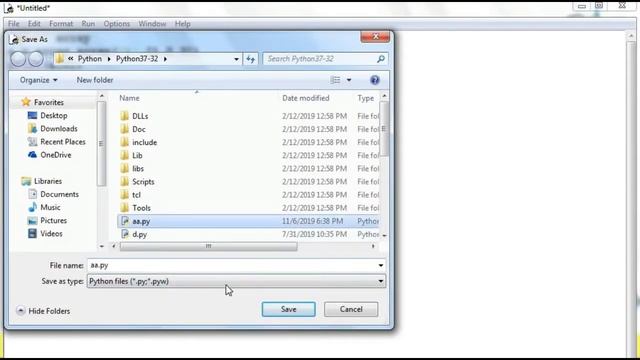This screenshot has width=640, height=360.
Task: Click the Forward navigation button
Action: [x=36, y=59]
